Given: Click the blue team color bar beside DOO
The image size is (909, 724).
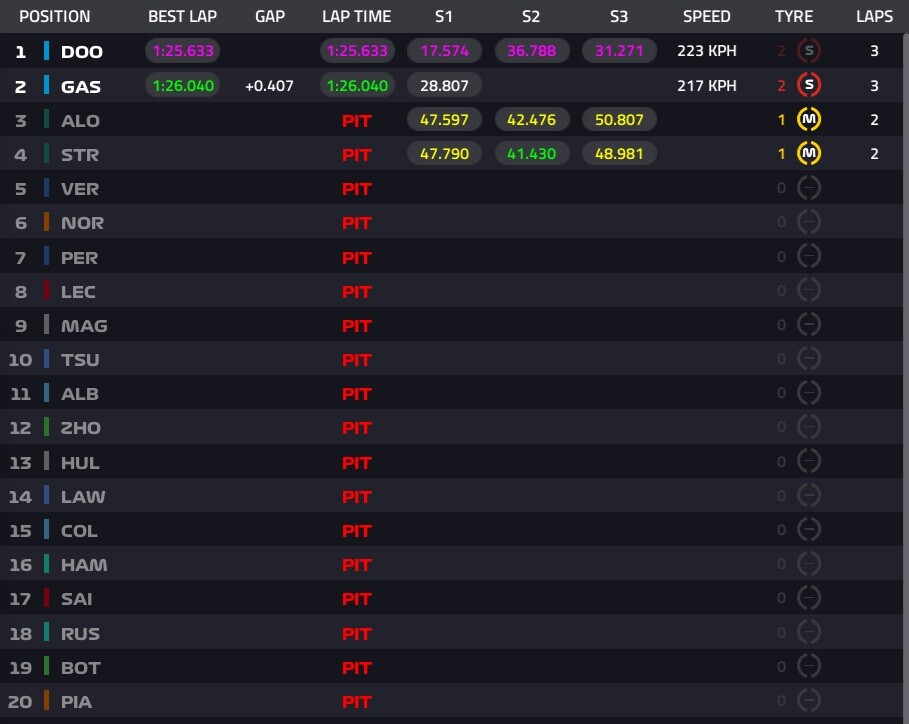Looking at the screenshot, I should click(x=46, y=51).
